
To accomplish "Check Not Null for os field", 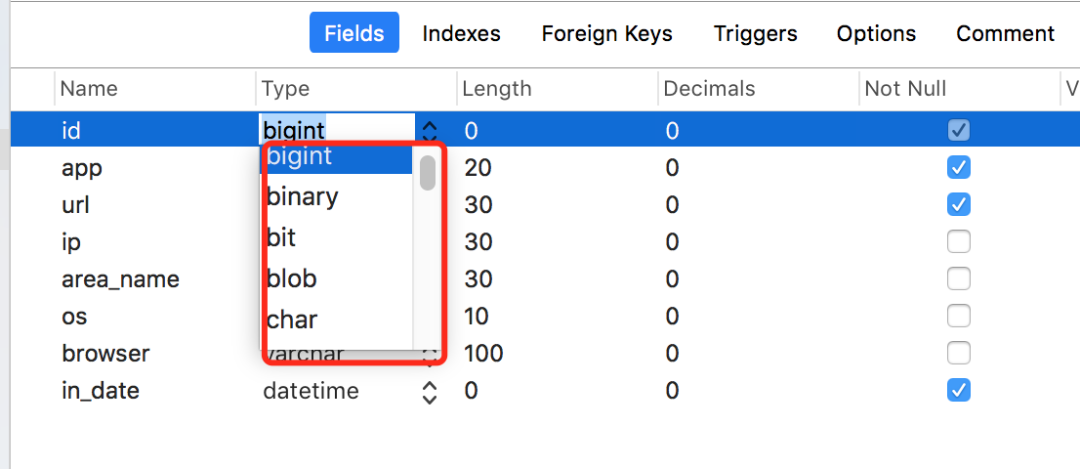I will pyautogui.click(x=958, y=316).
